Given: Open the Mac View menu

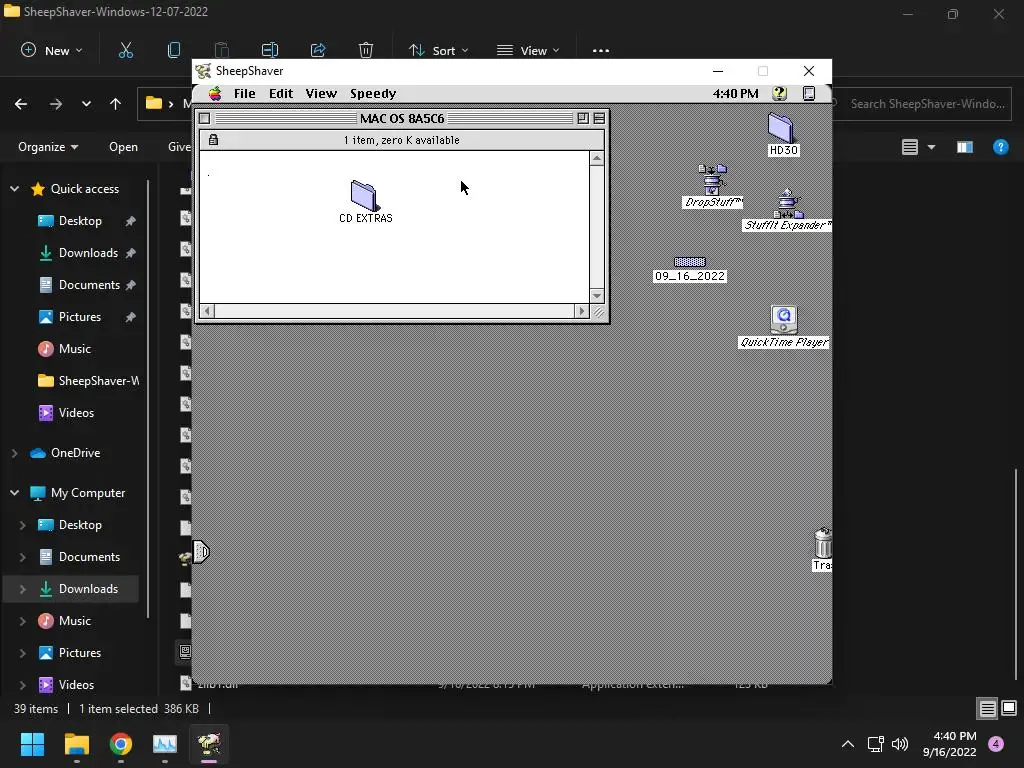Looking at the screenshot, I should point(321,93).
